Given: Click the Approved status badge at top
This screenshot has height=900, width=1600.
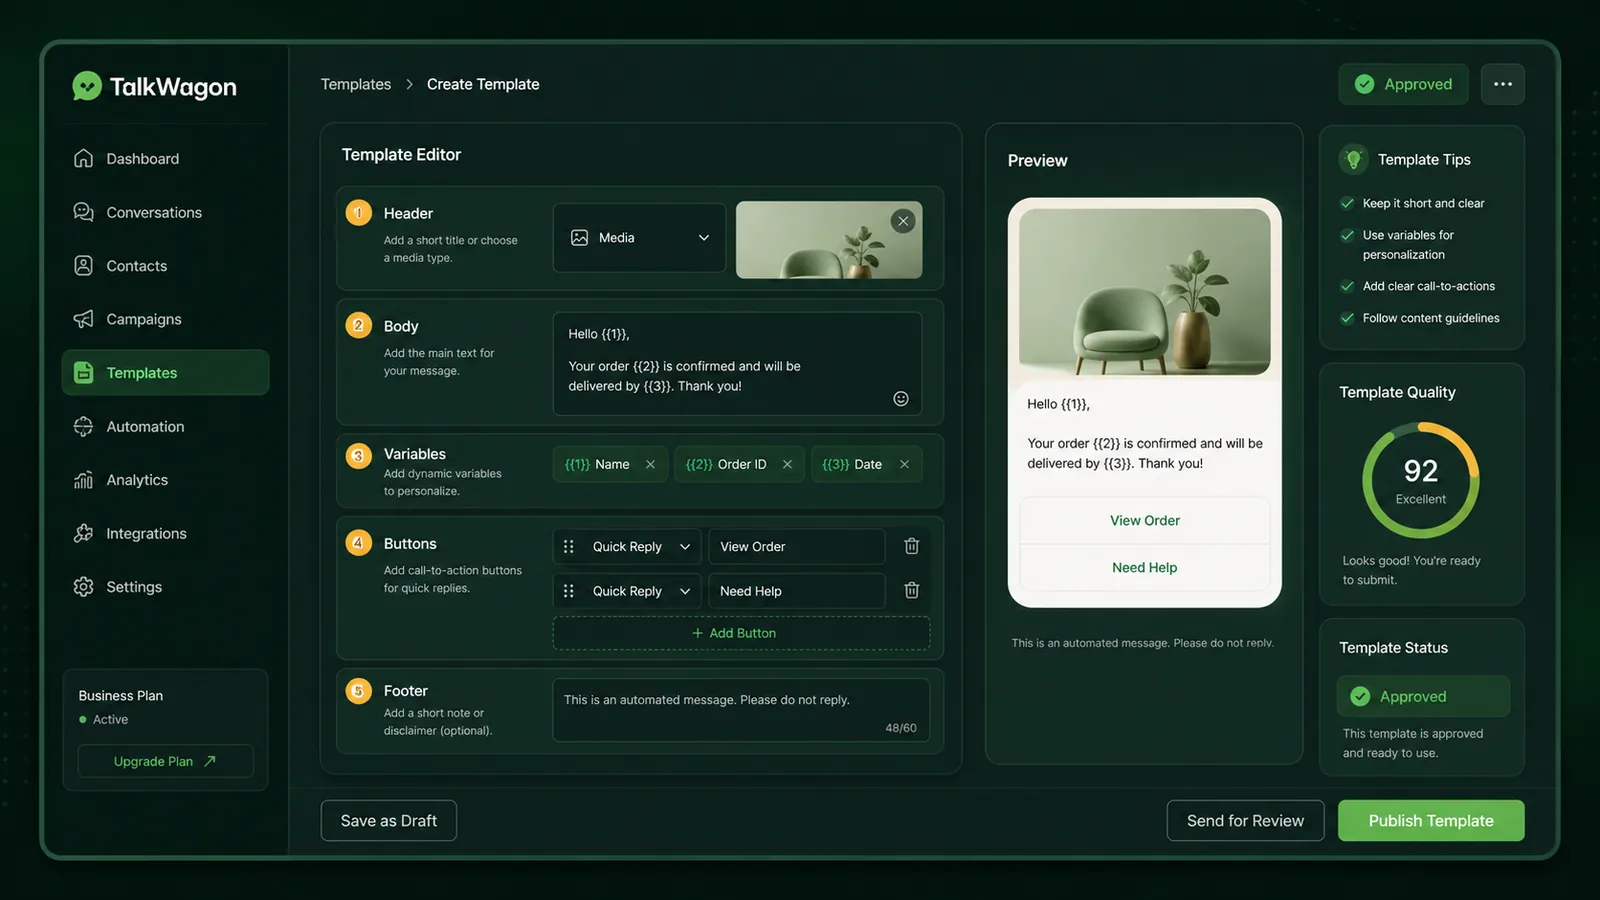Looking at the screenshot, I should [x=1403, y=84].
